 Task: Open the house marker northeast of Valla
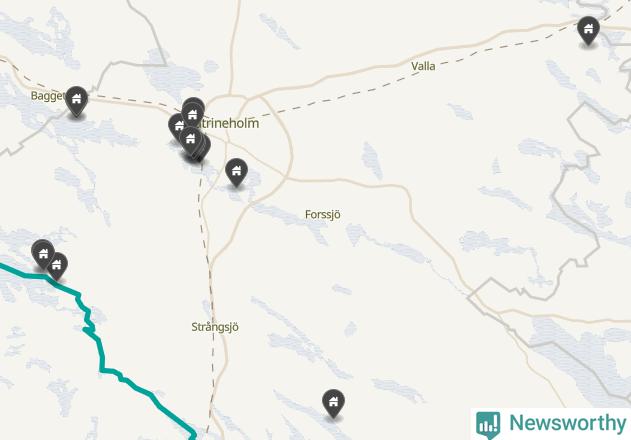click(588, 31)
